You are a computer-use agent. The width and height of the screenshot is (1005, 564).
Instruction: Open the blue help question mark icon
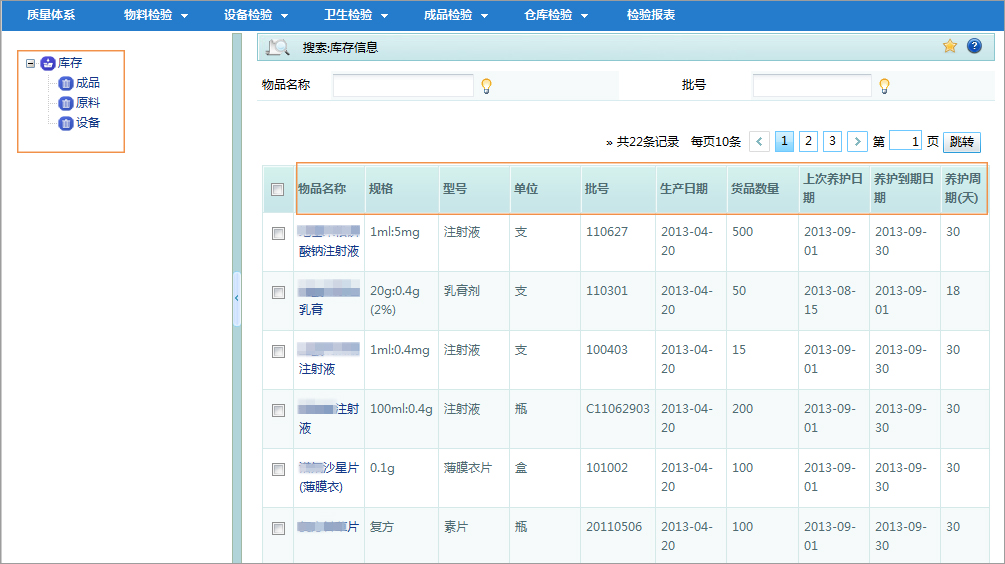(974, 46)
